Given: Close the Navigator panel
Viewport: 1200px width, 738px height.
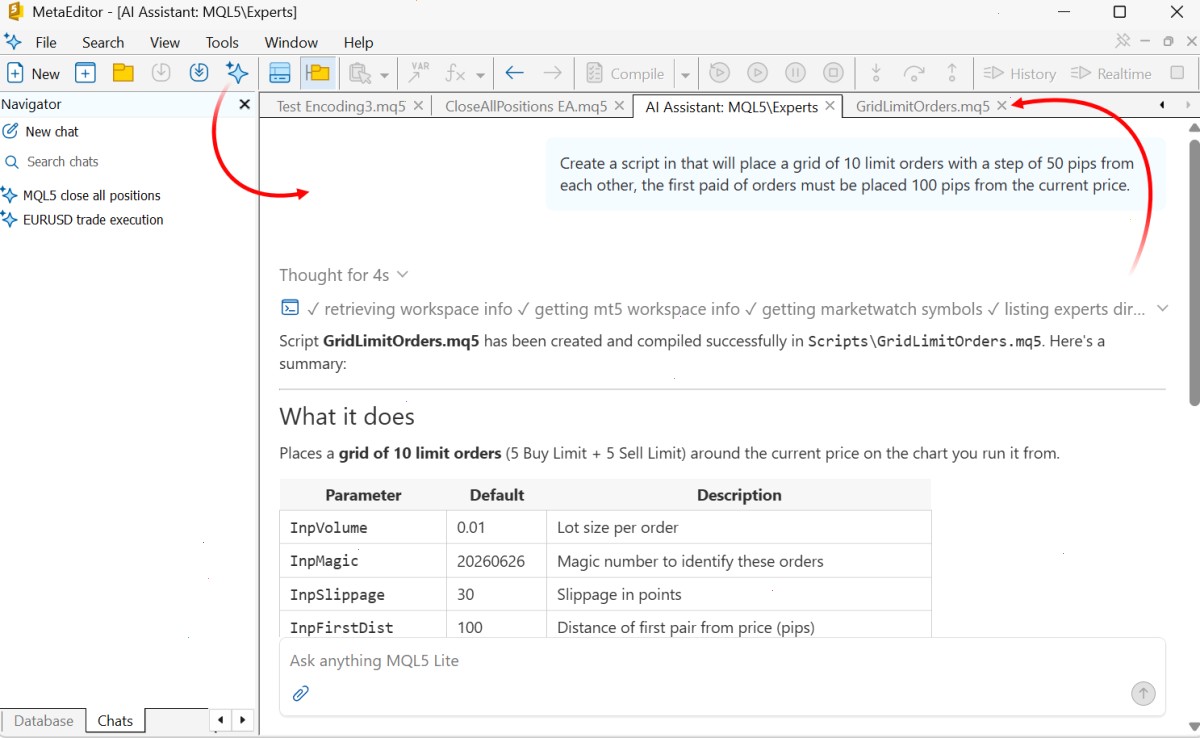Looking at the screenshot, I should pyautogui.click(x=245, y=104).
